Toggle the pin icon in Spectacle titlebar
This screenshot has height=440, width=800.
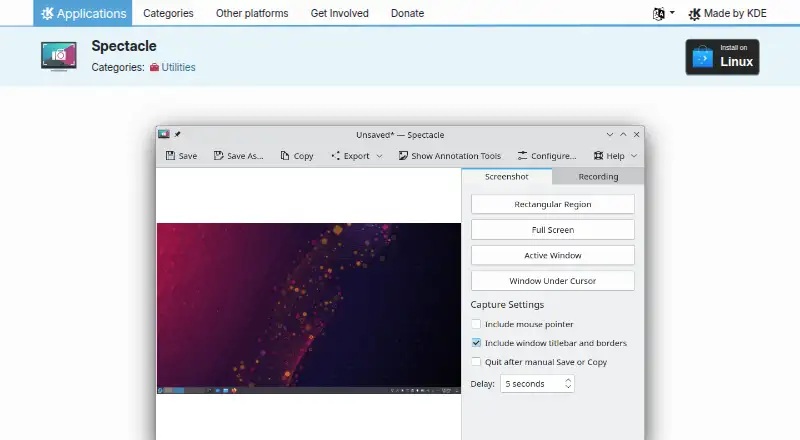[x=178, y=134]
